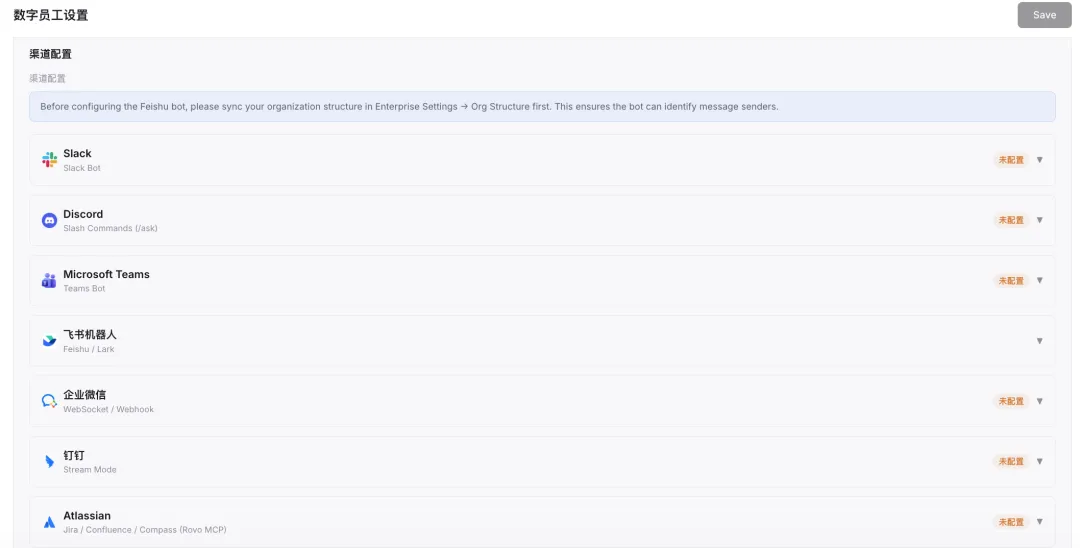Expand the Discord channel row arrow
Screen dimensions: 1080x548
click(1039, 220)
